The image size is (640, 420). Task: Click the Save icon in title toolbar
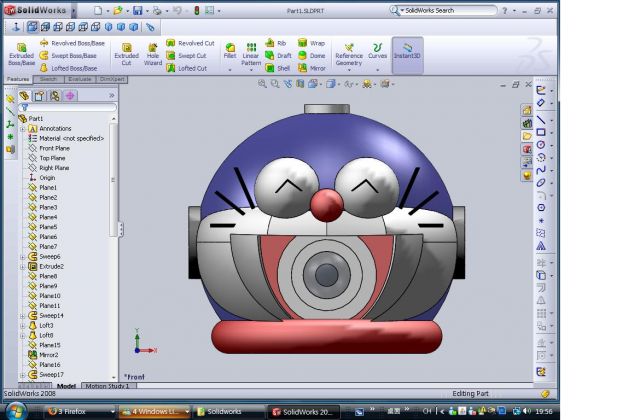point(138,11)
